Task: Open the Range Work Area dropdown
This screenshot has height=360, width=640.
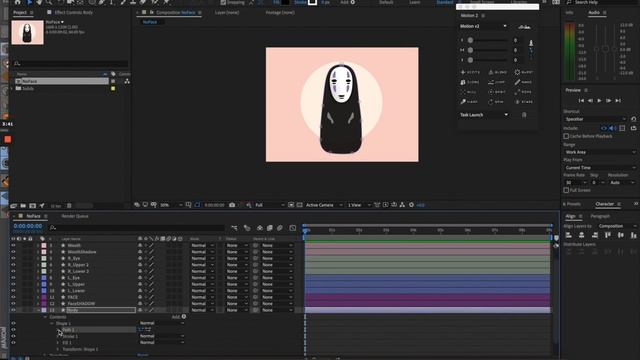Action: tap(600, 152)
